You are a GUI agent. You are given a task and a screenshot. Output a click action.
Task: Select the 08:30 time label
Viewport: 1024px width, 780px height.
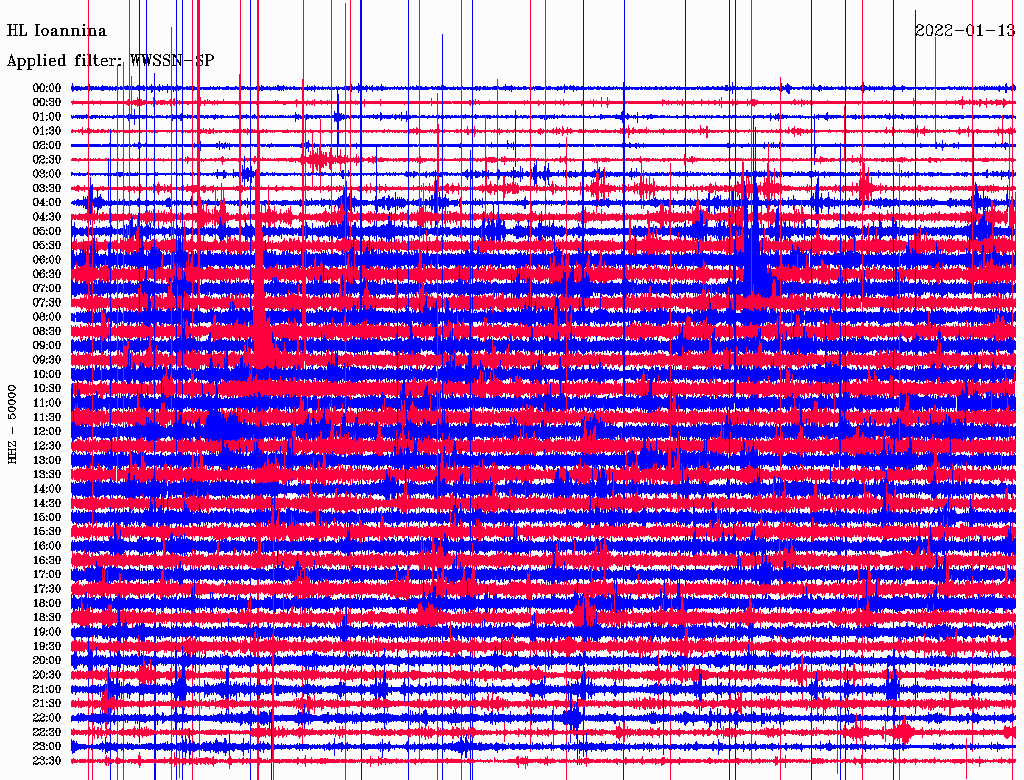(47, 332)
